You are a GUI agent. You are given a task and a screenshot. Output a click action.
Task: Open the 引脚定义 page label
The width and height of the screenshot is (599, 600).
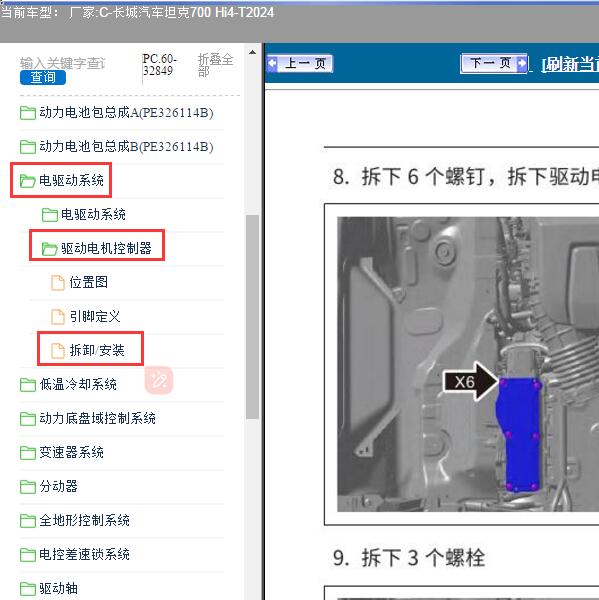pyautogui.click(x=95, y=316)
